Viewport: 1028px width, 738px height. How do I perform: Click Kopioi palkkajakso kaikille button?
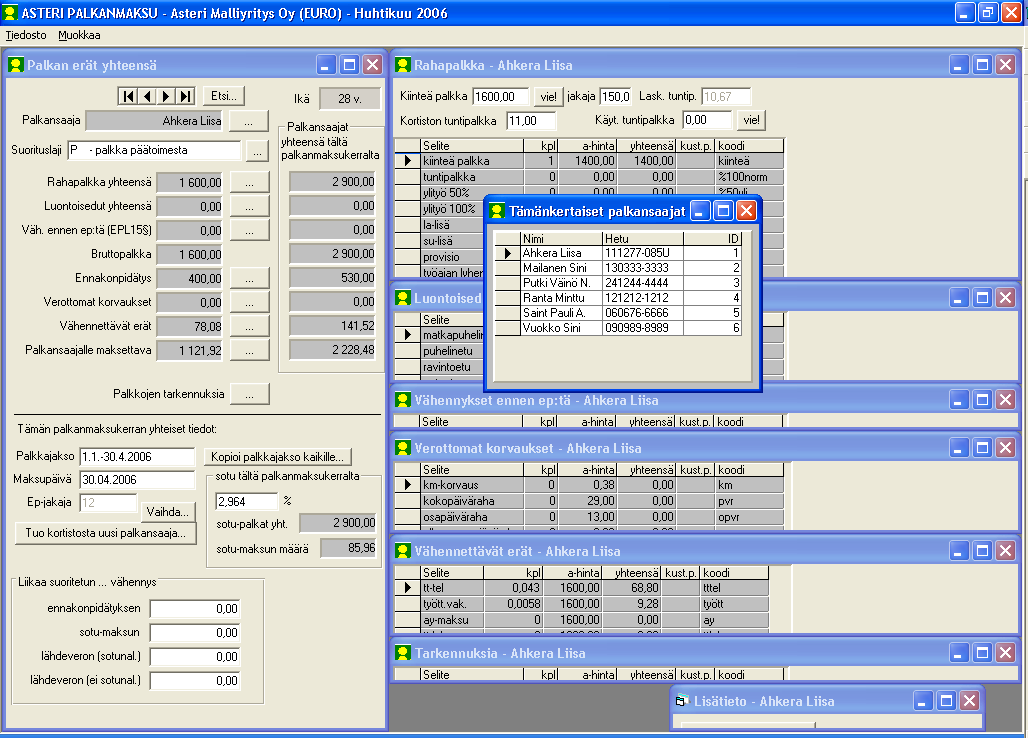pos(277,457)
